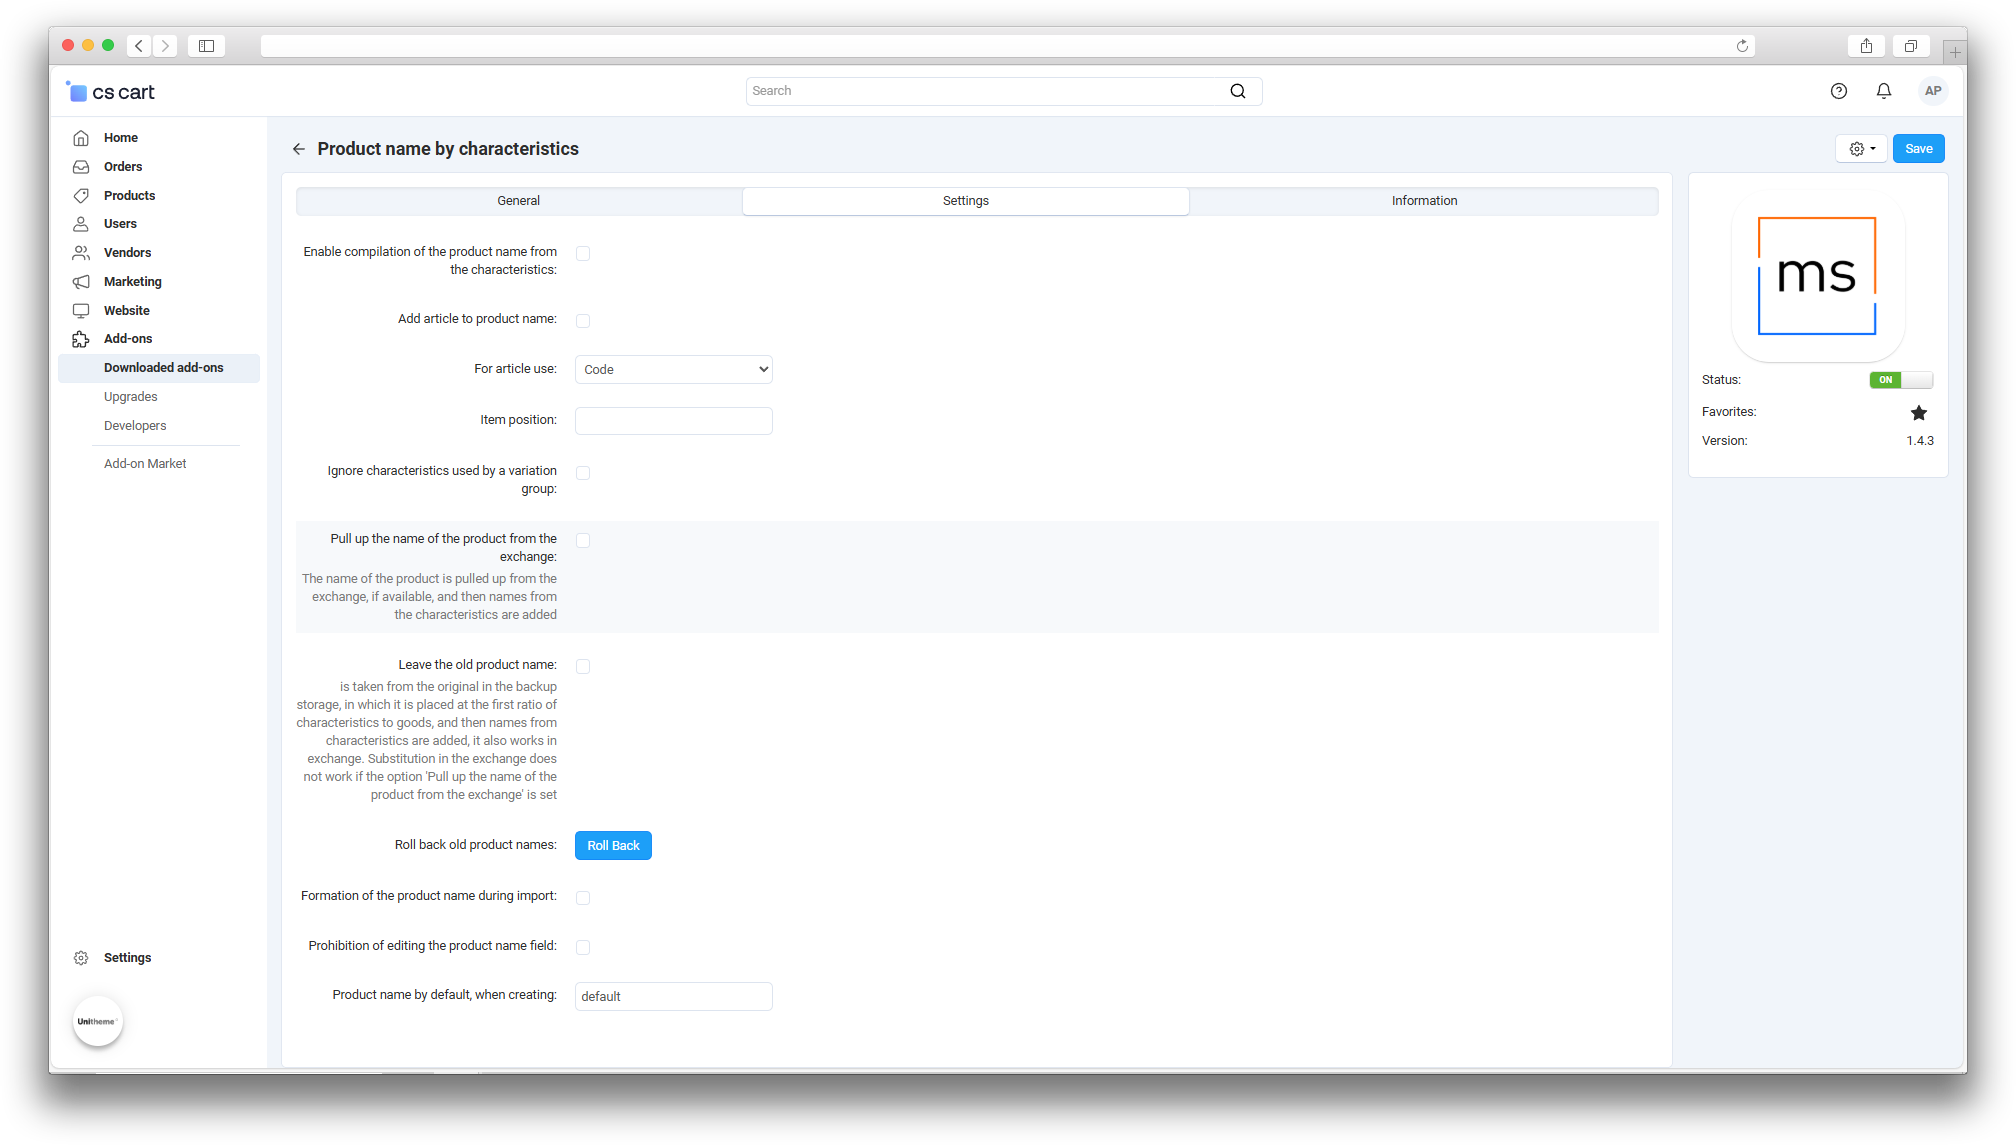Click the Unitheme round badge
This screenshot has height=1145, width=2016.
(97, 1021)
